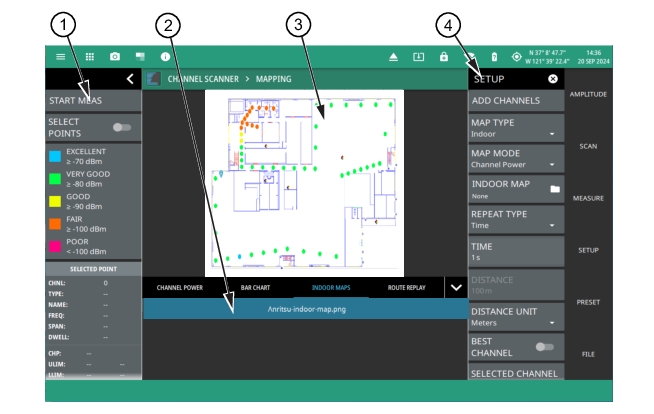Enable the Best Channel toggle

545,346
